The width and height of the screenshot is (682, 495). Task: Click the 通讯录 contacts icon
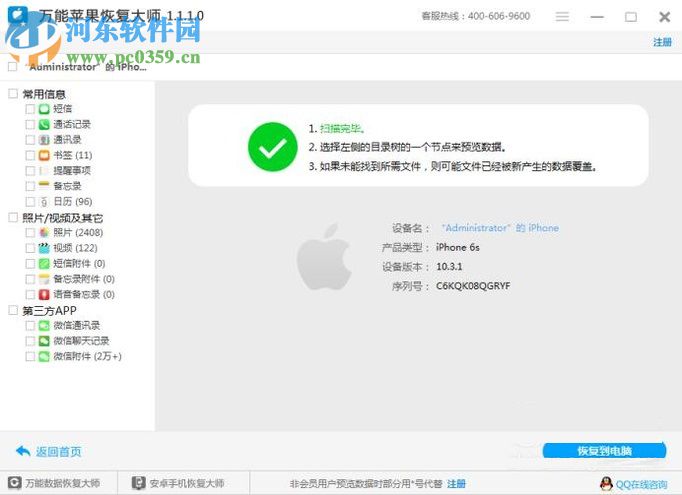[44, 140]
